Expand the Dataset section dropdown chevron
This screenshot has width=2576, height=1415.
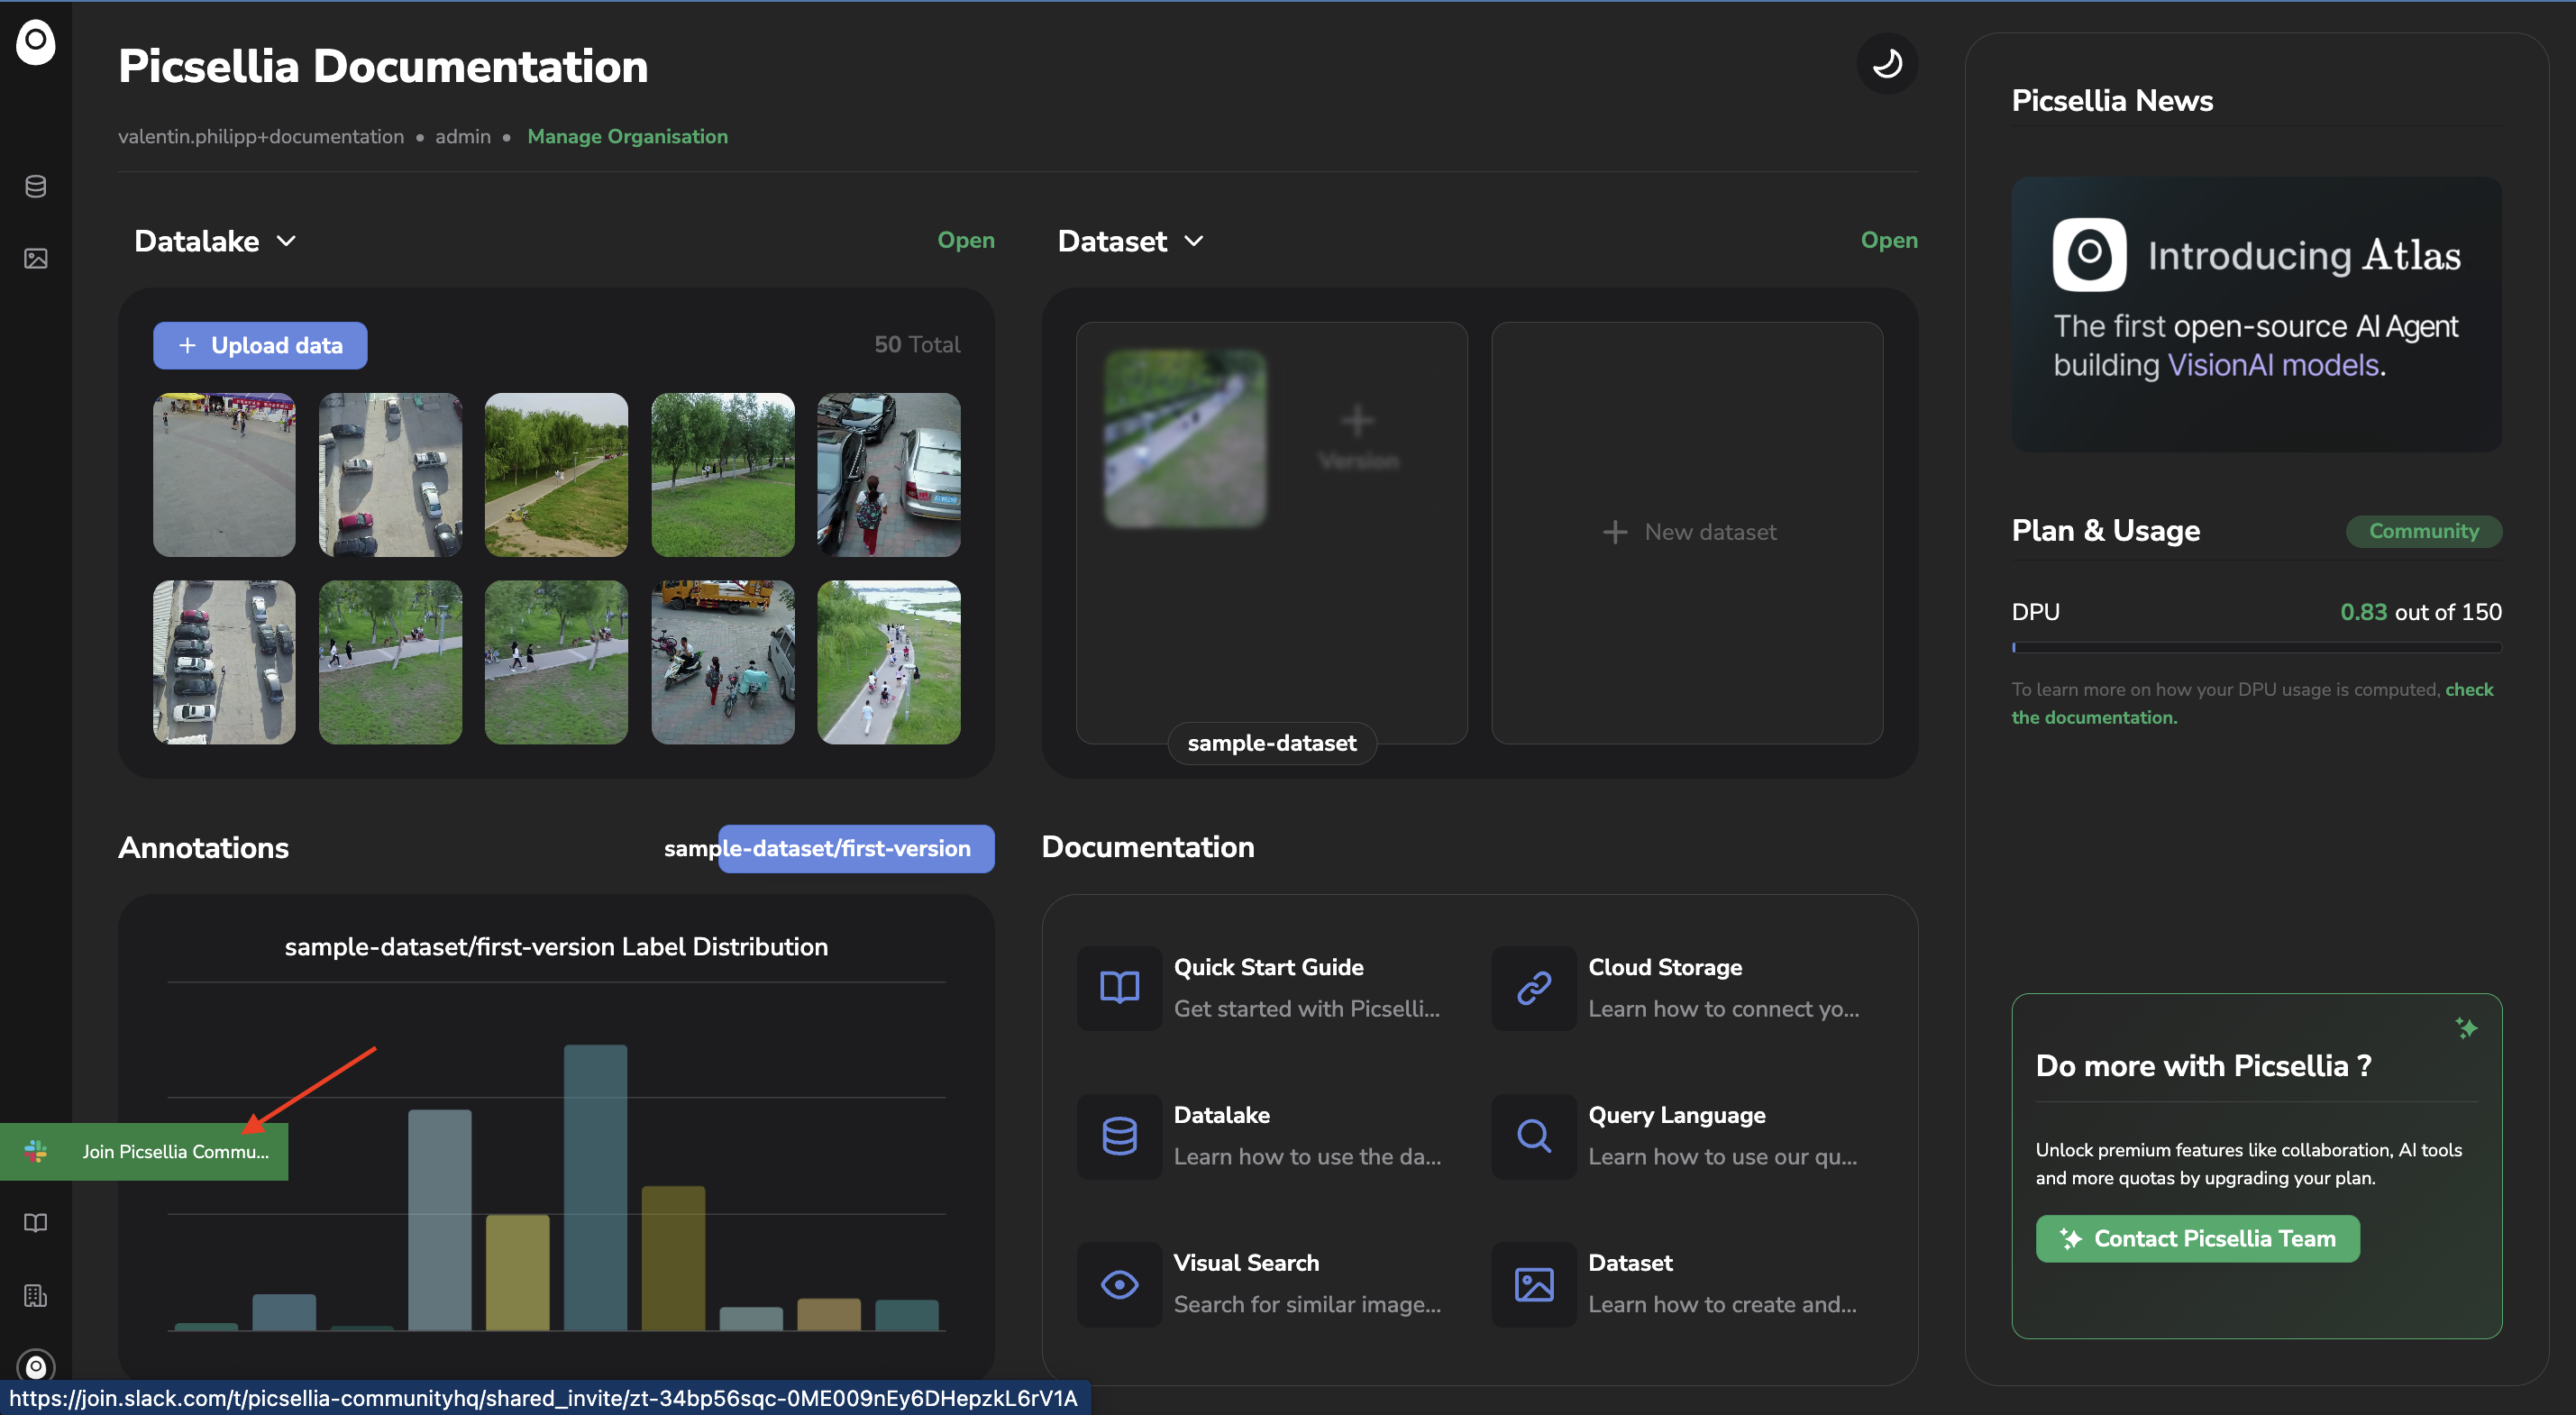(x=1193, y=241)
